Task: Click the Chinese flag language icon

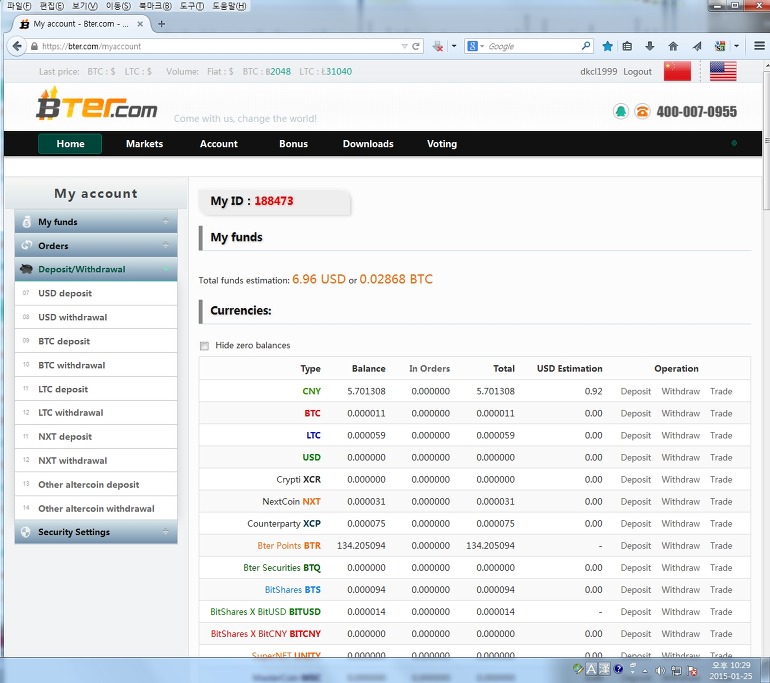Action: (677, 71)
